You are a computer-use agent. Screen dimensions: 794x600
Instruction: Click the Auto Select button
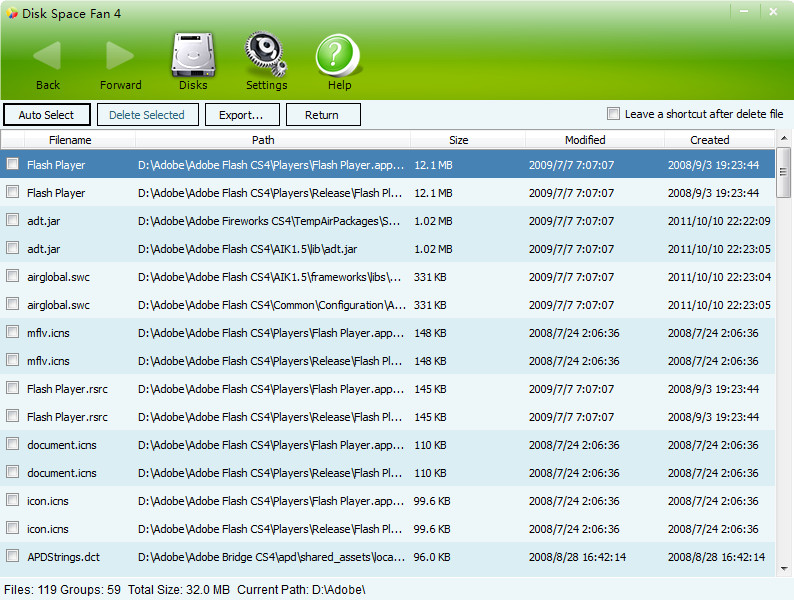[x=47, y=115]
